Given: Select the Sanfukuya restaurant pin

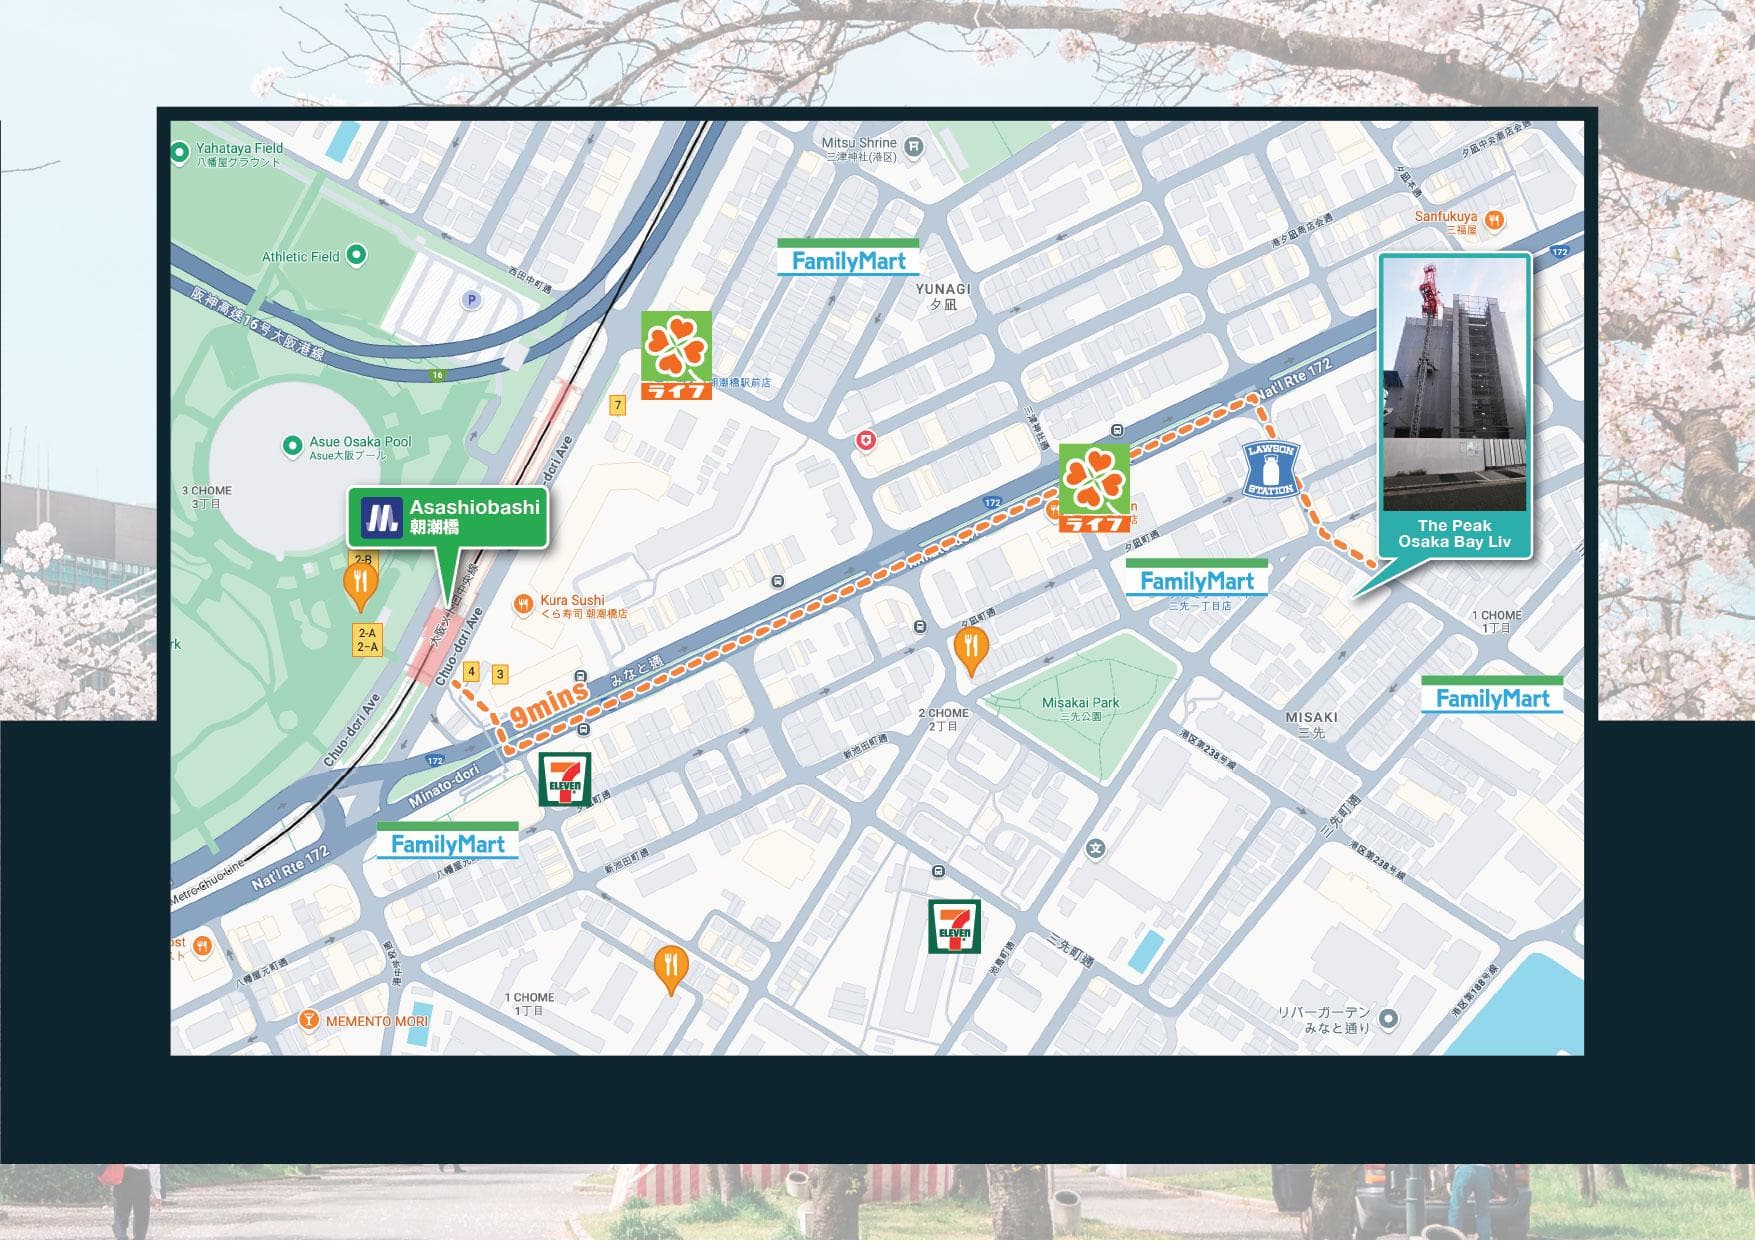Looking at the screenshot, I should click(x=1494, y=220).
